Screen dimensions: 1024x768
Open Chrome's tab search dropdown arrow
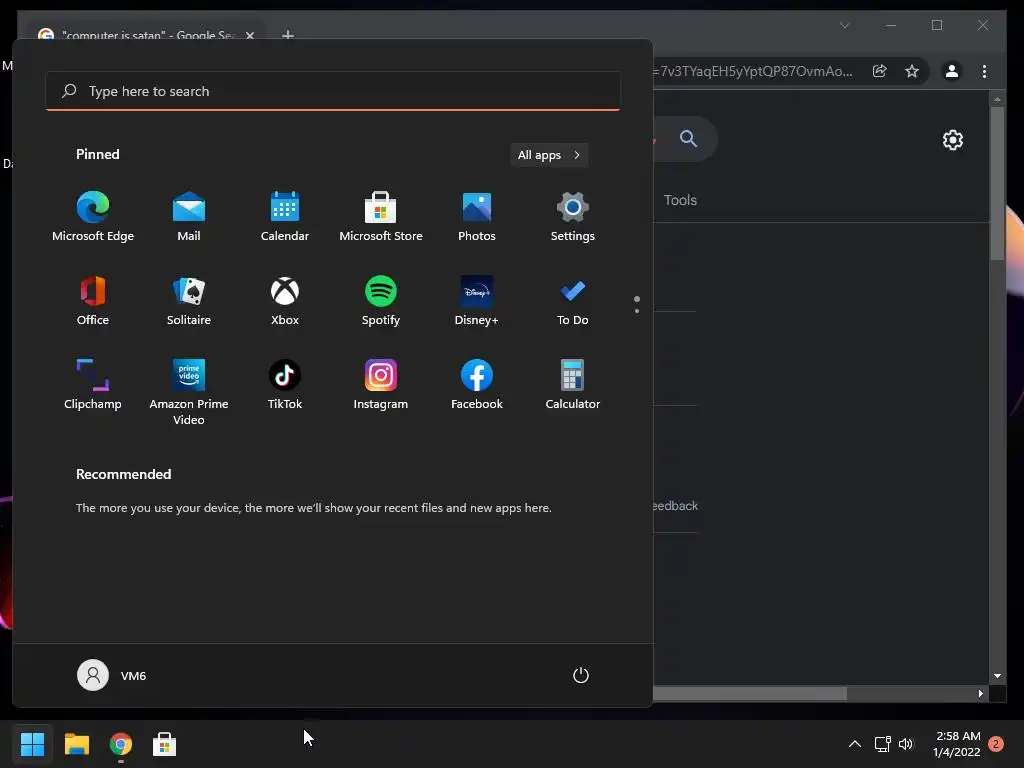click(844, 25)
